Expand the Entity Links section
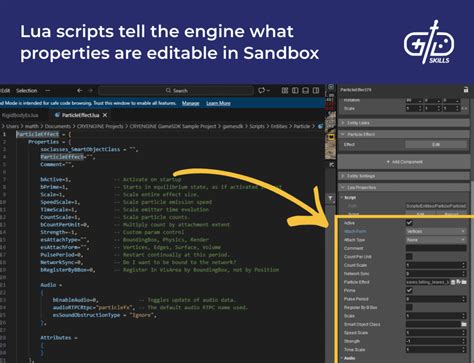This screenshot has width=474, height=363. coord(403,123)
